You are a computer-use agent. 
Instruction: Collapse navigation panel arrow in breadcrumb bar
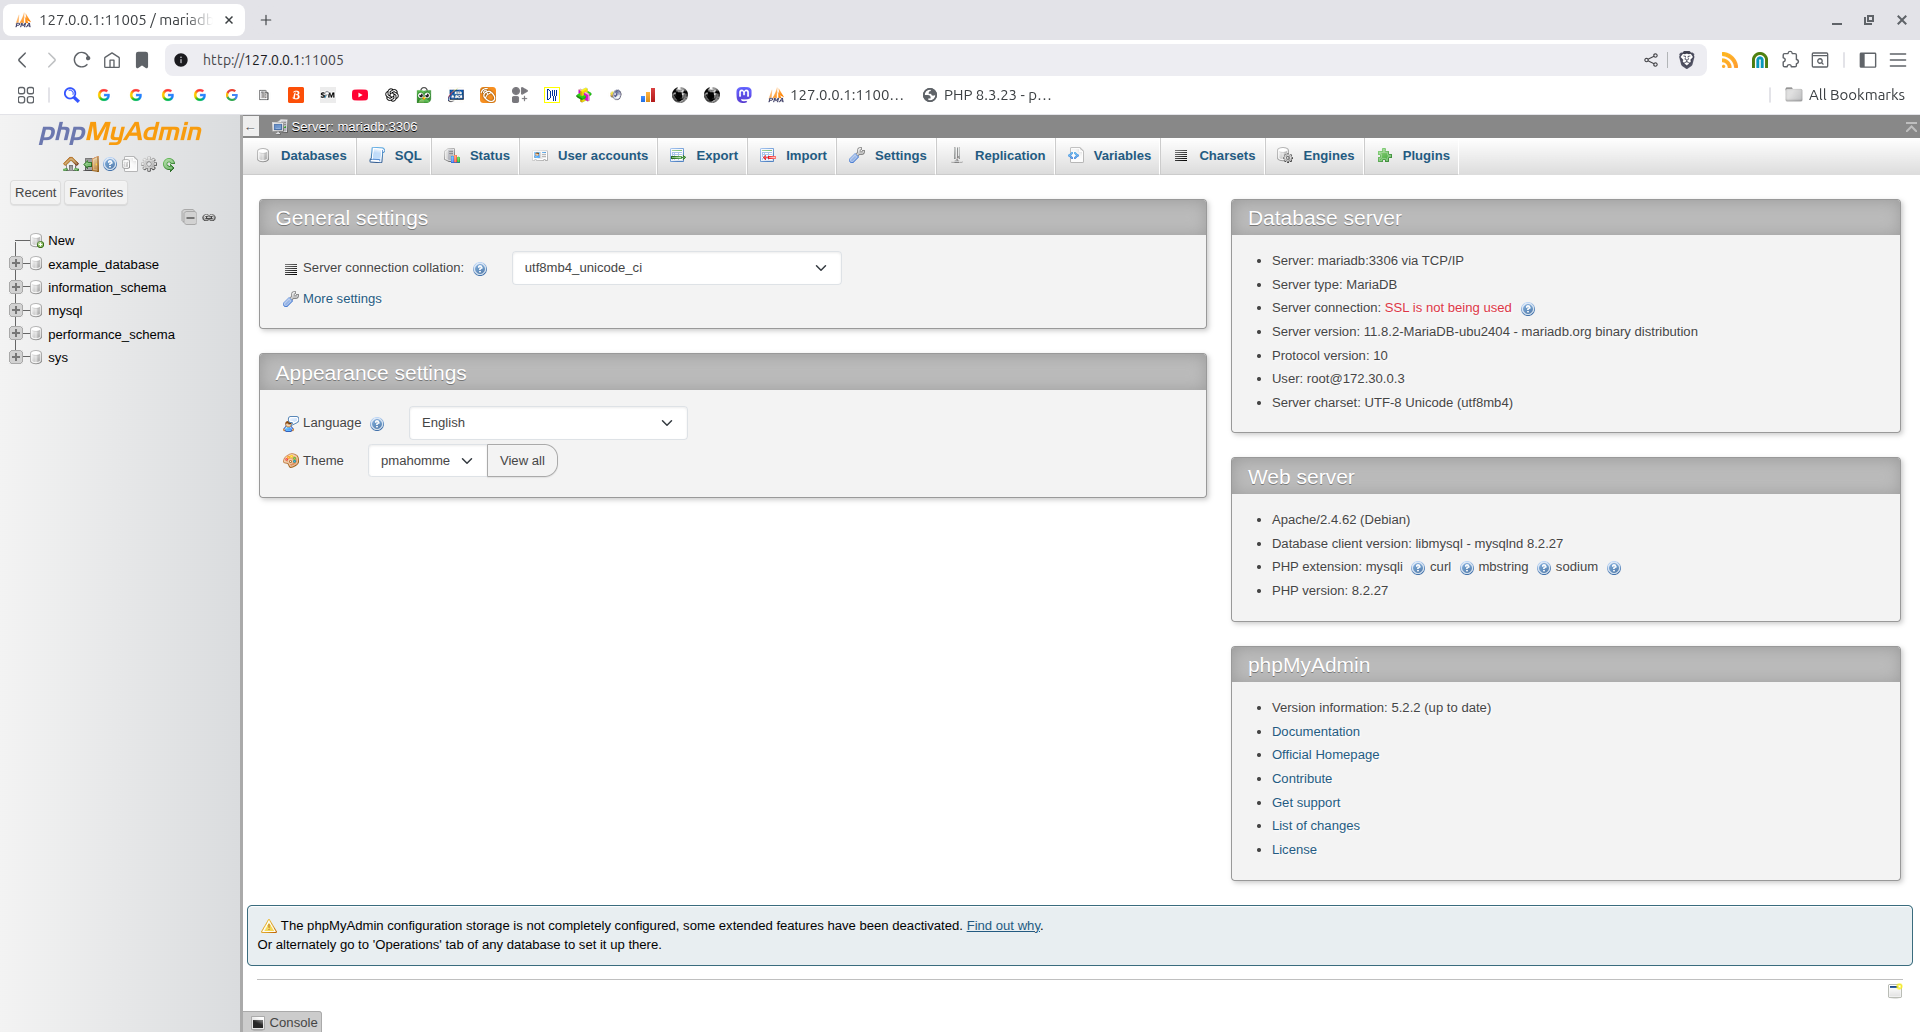pyautogui.click(x=251, y=127)
